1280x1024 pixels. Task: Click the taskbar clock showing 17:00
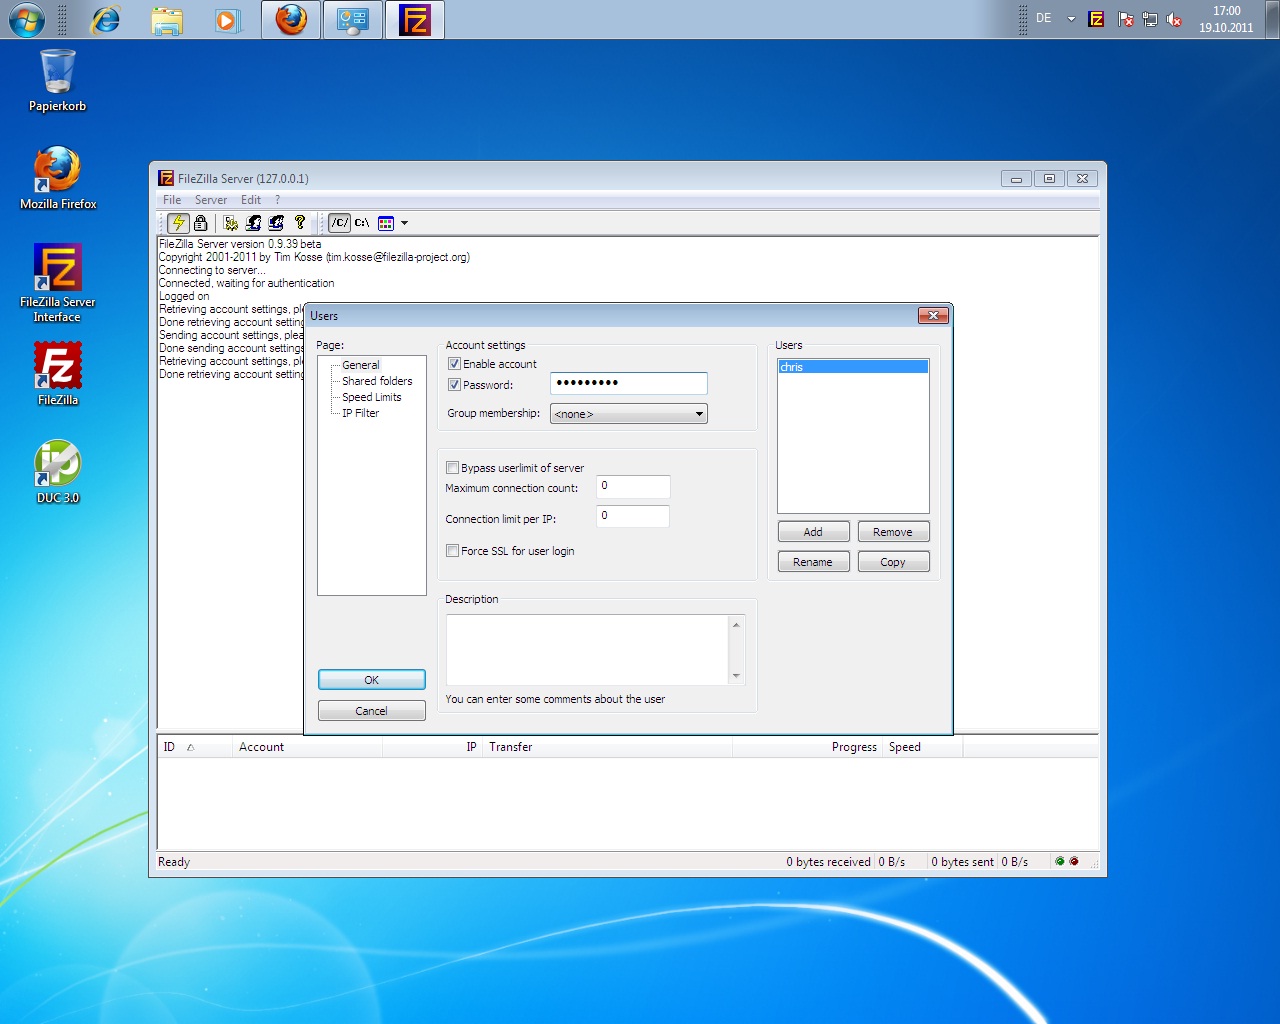1226,19
